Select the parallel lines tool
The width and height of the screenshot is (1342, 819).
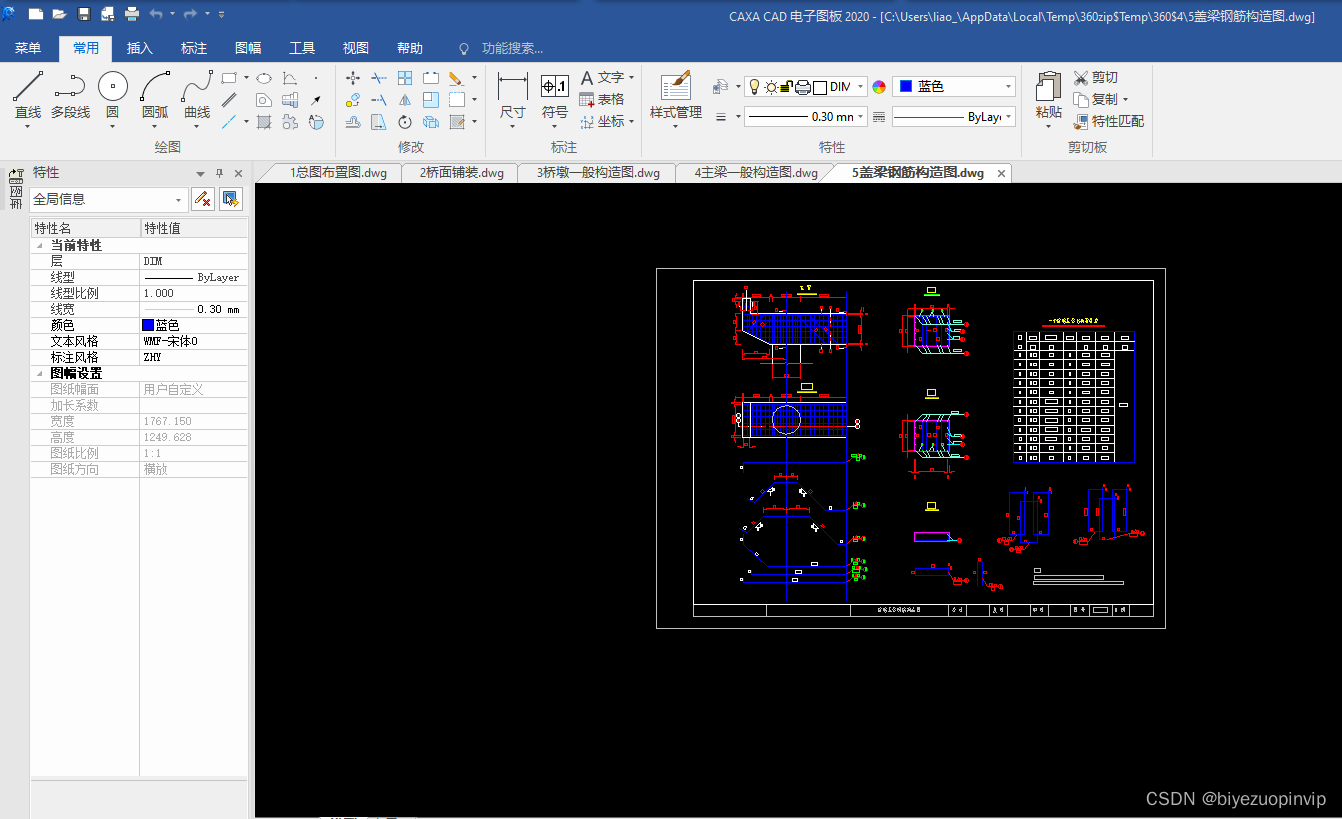[x=229, y=100]
